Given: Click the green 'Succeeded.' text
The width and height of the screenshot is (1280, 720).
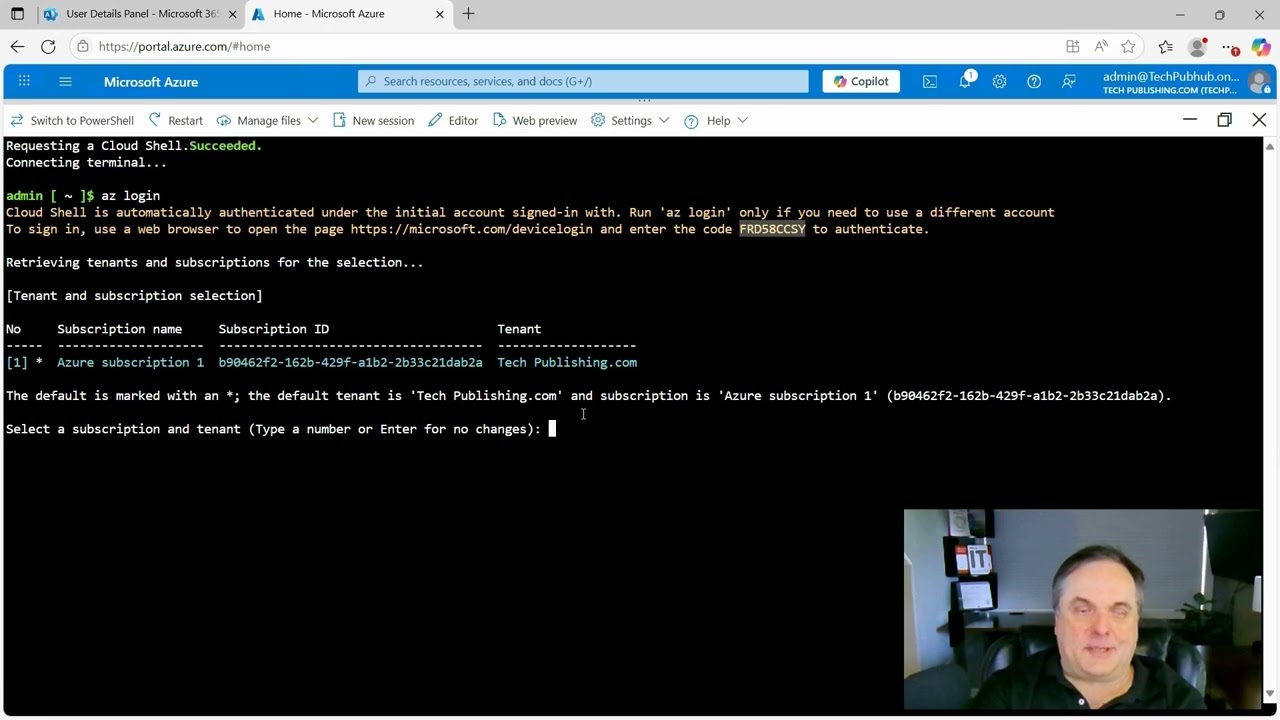Looking at the screenshot, I should click(225, 146).
